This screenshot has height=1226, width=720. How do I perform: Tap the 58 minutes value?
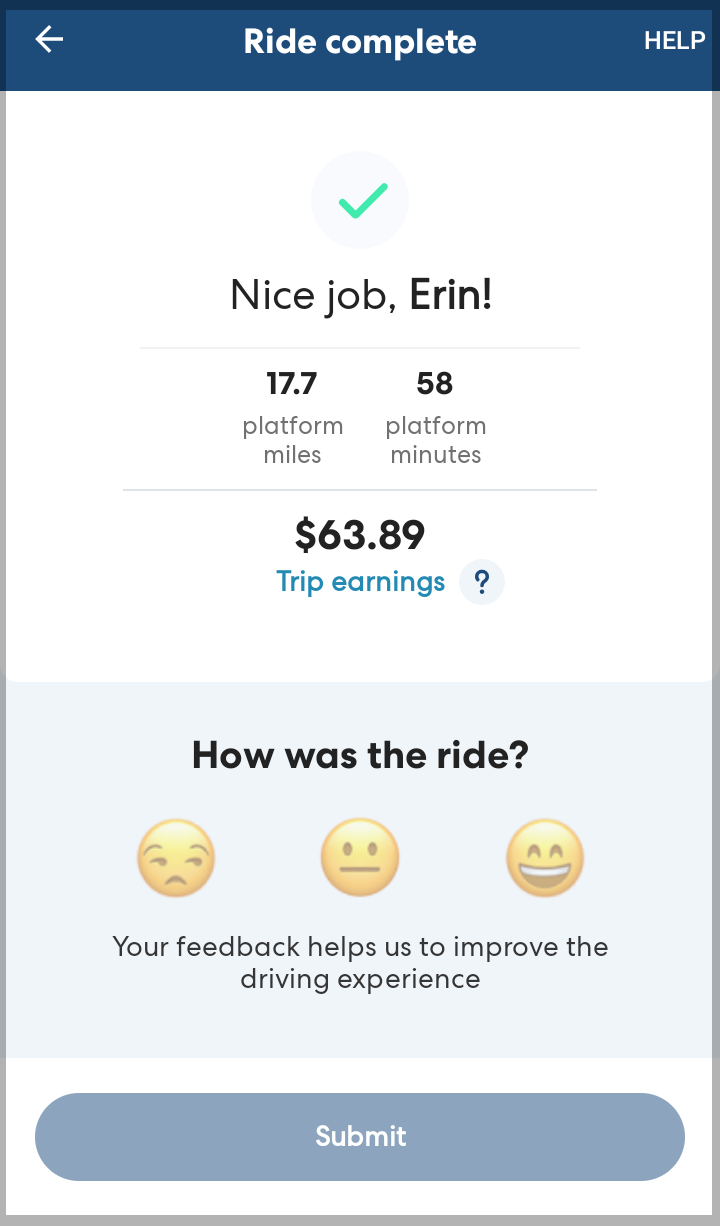click(x=435, y=384)
